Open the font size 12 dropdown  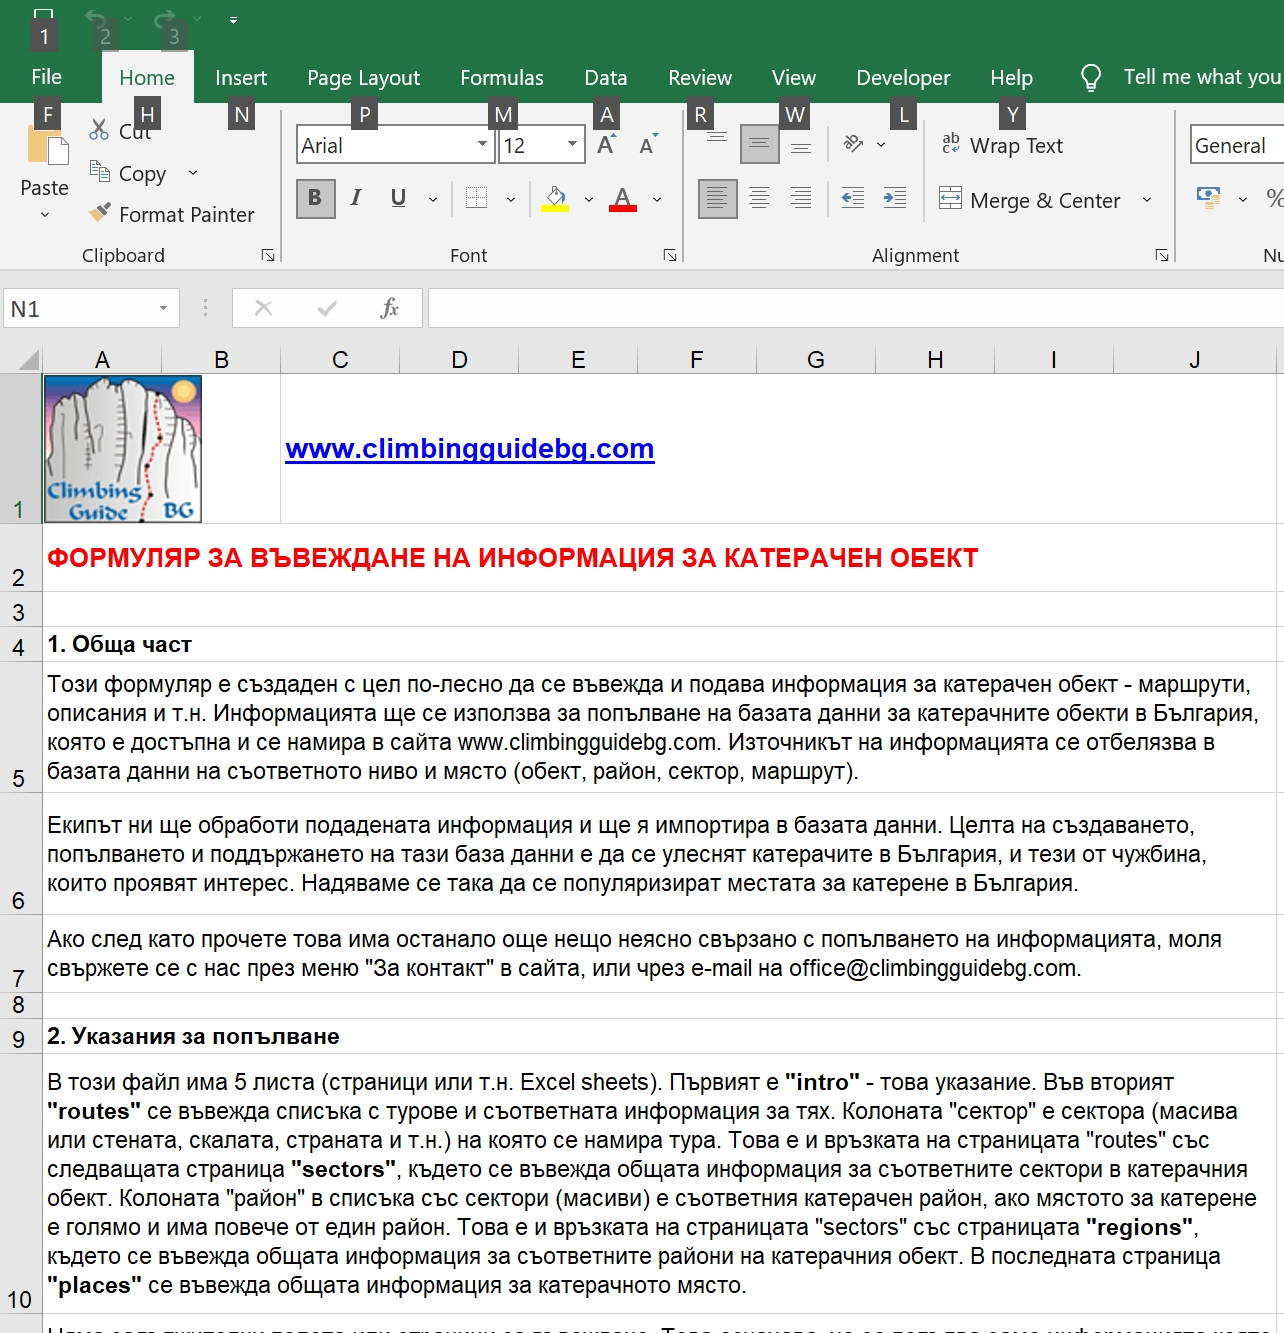click(572, 144)
